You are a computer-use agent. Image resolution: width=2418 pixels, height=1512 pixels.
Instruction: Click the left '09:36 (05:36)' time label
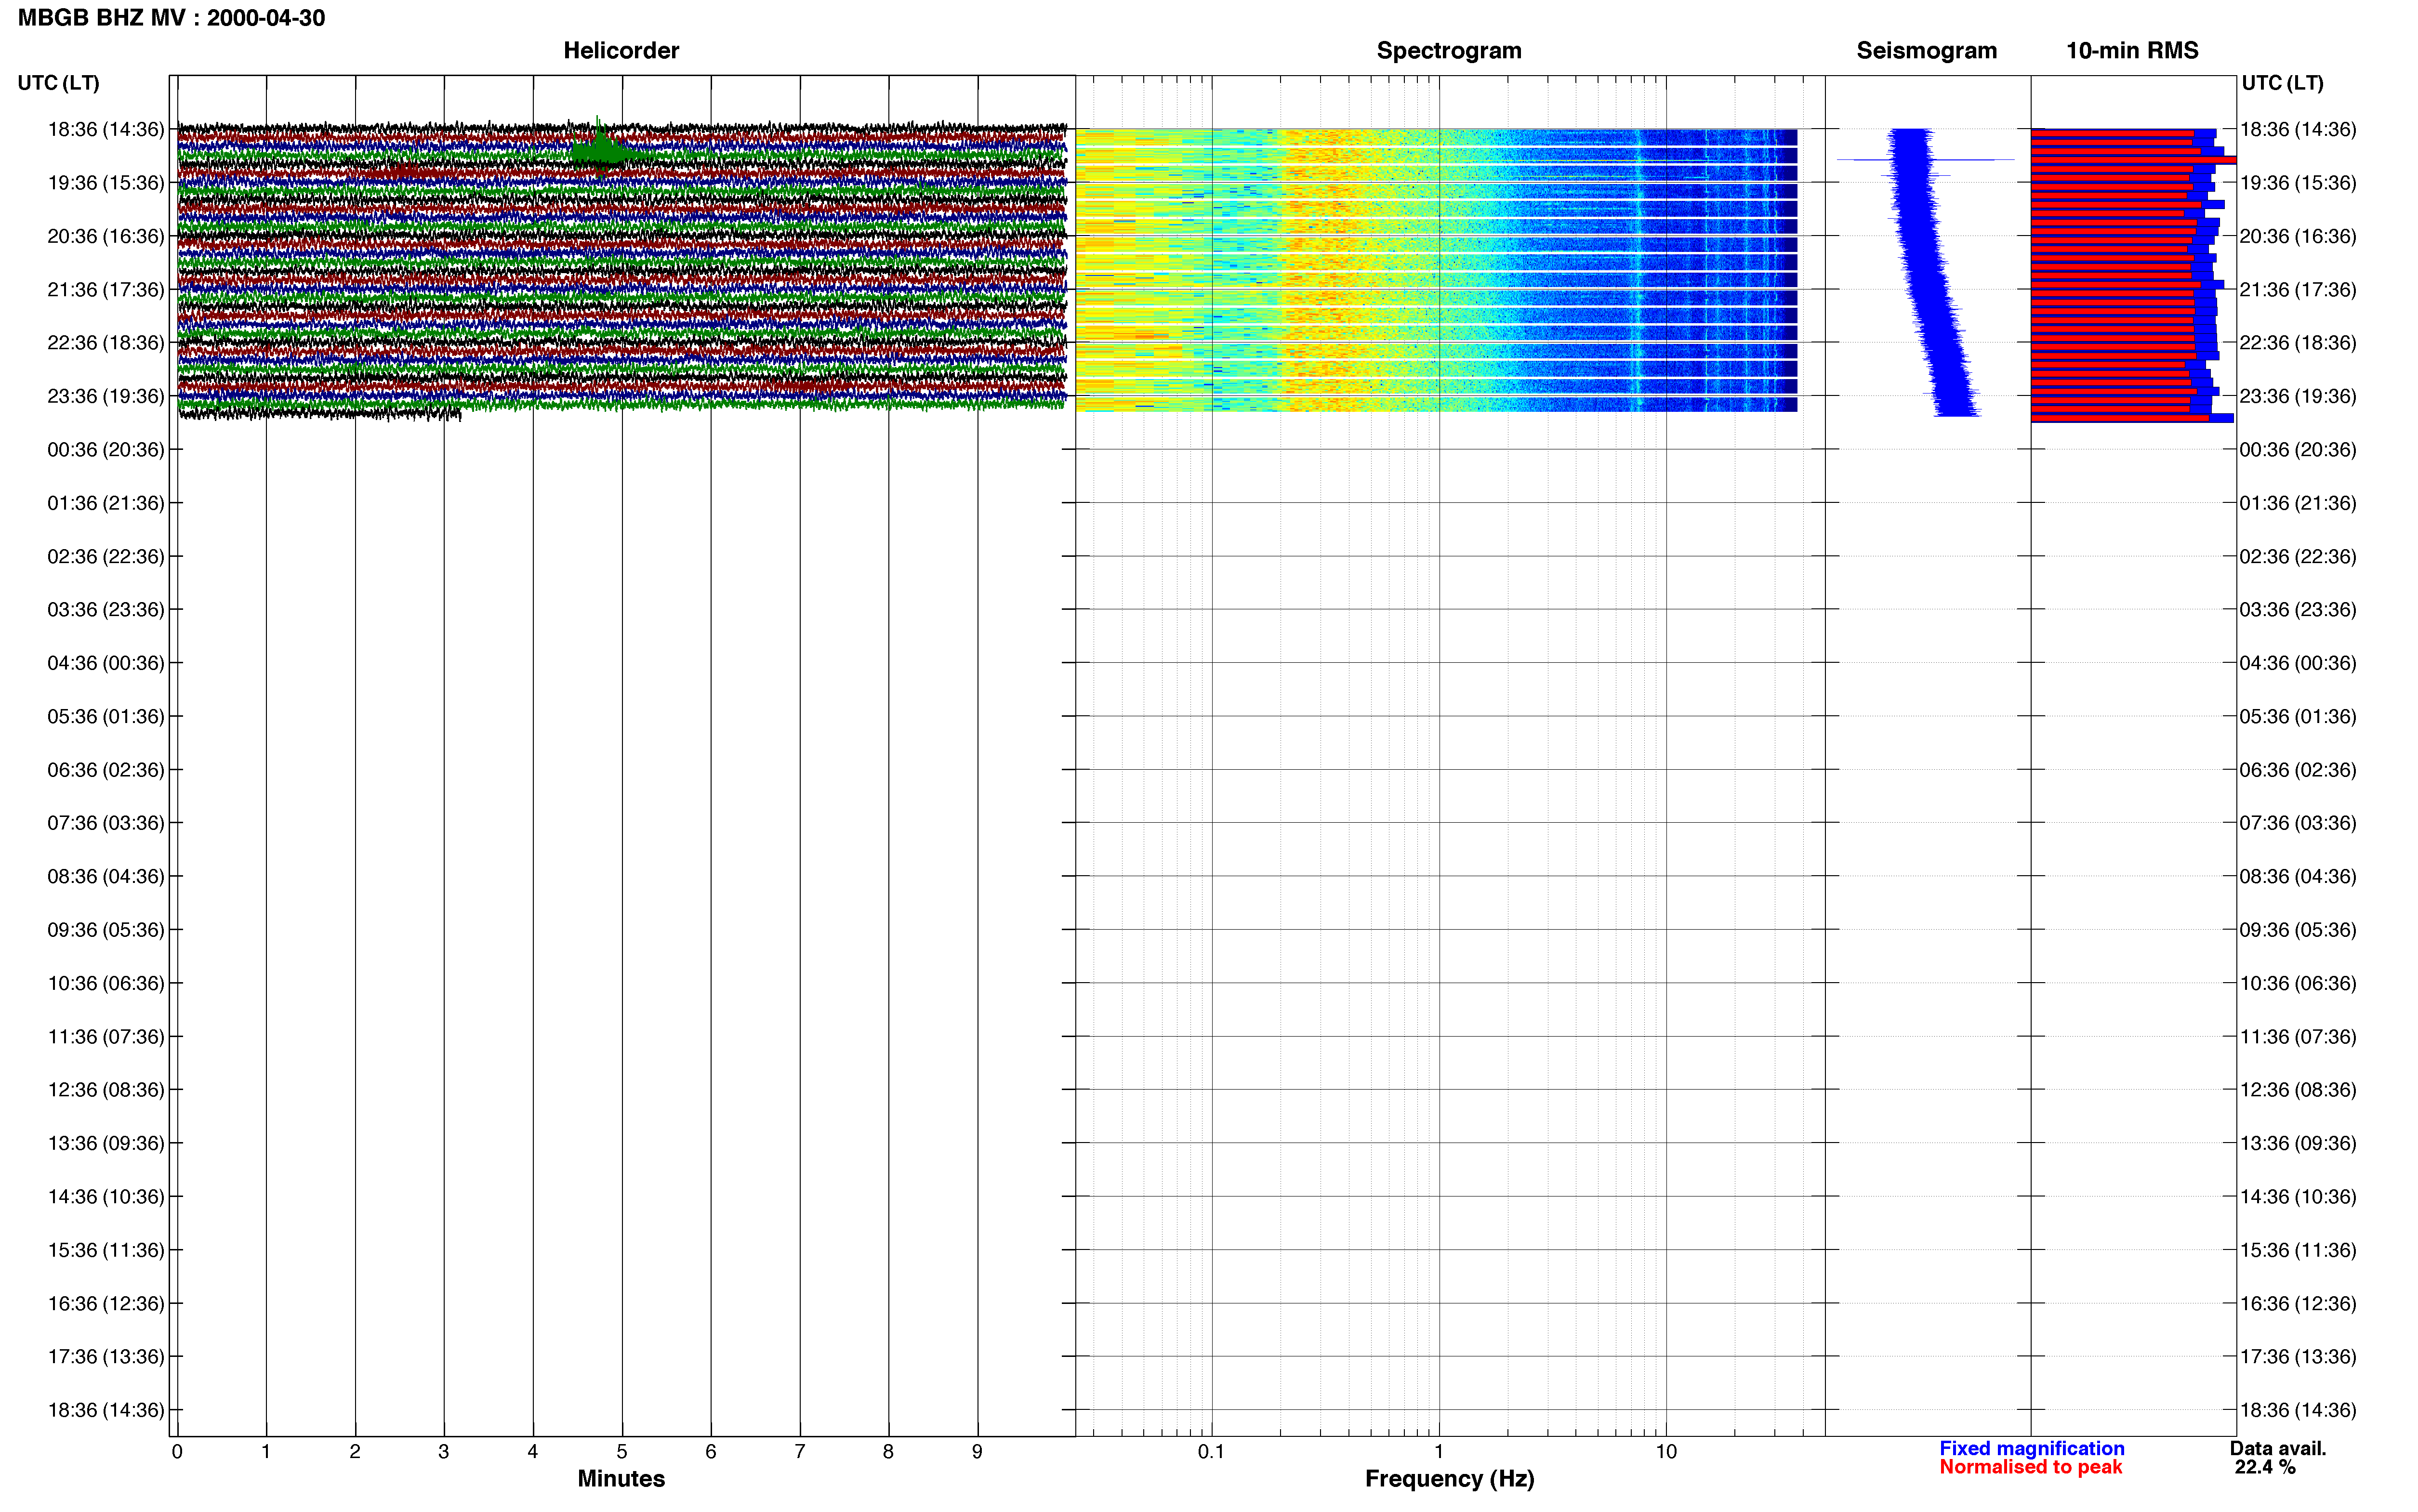(106, 930)
